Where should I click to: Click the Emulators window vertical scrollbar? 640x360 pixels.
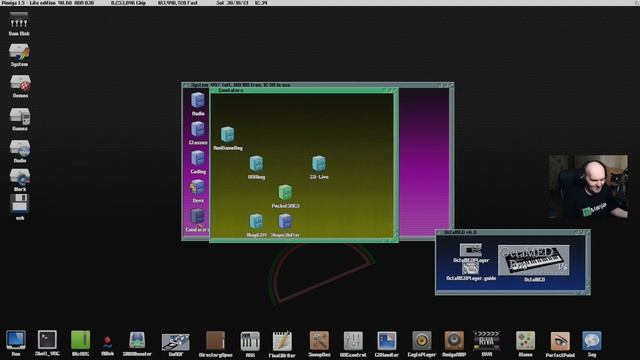pyautogui.click(x=396, y=164)
